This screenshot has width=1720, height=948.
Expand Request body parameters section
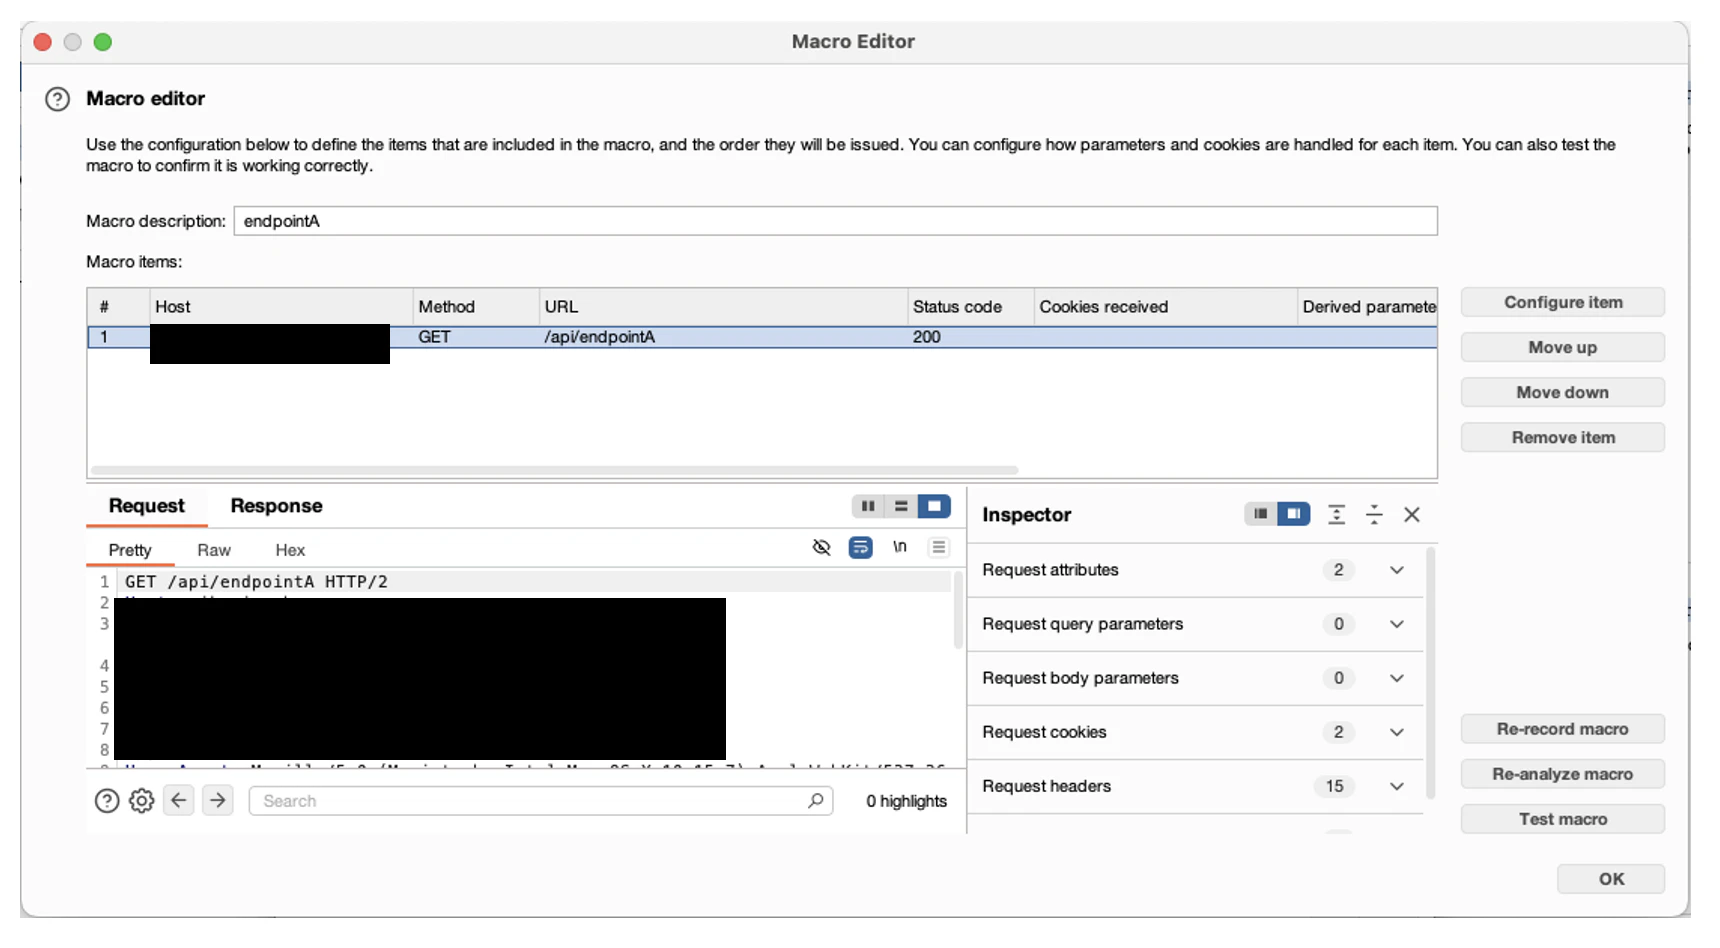click(1397, 678)
